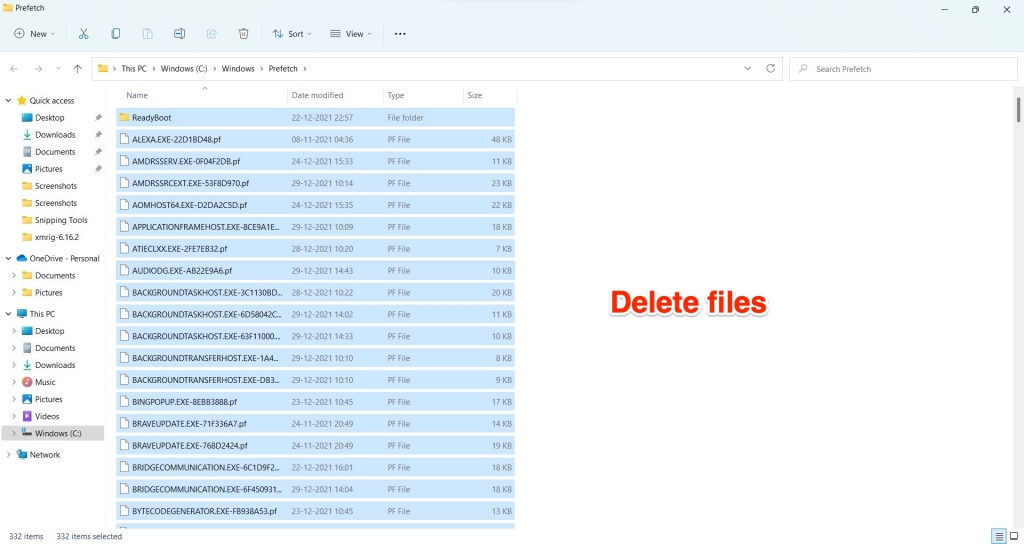1024x544 pixels.
Task: Open the New item dropdown
Action: [x=35, y=33]
